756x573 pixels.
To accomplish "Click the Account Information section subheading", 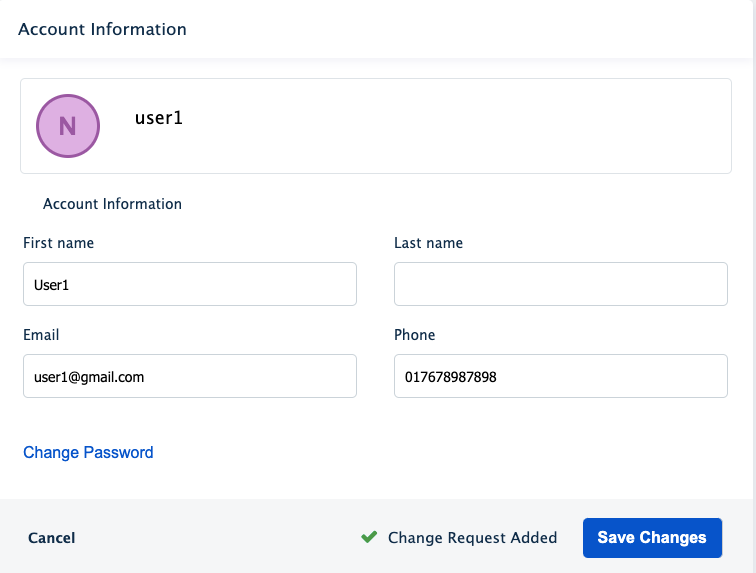I will [x=112, y=204].
